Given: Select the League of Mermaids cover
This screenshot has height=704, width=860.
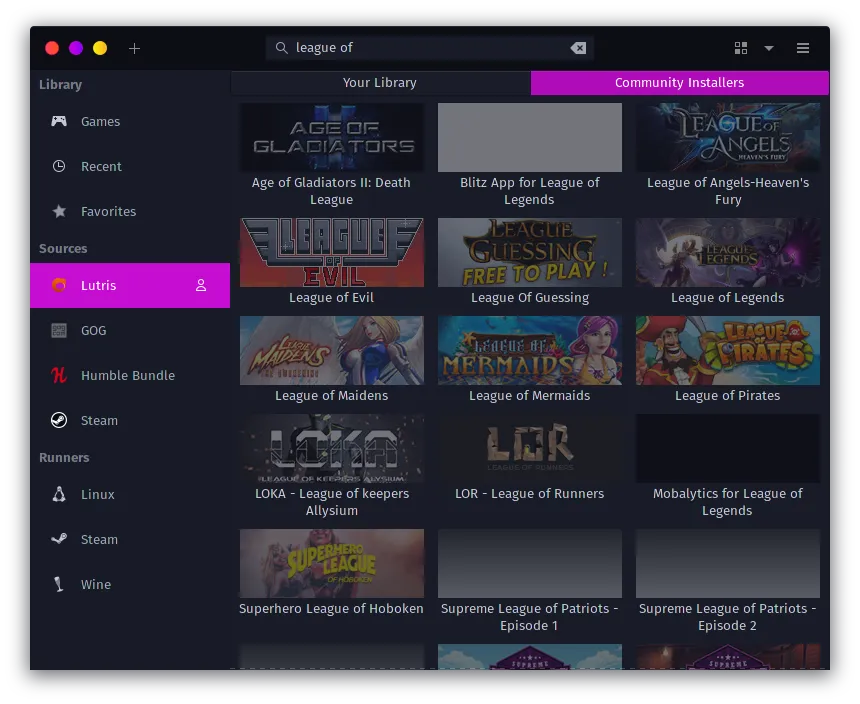Looking at the screenshot, I should (530, 350).
